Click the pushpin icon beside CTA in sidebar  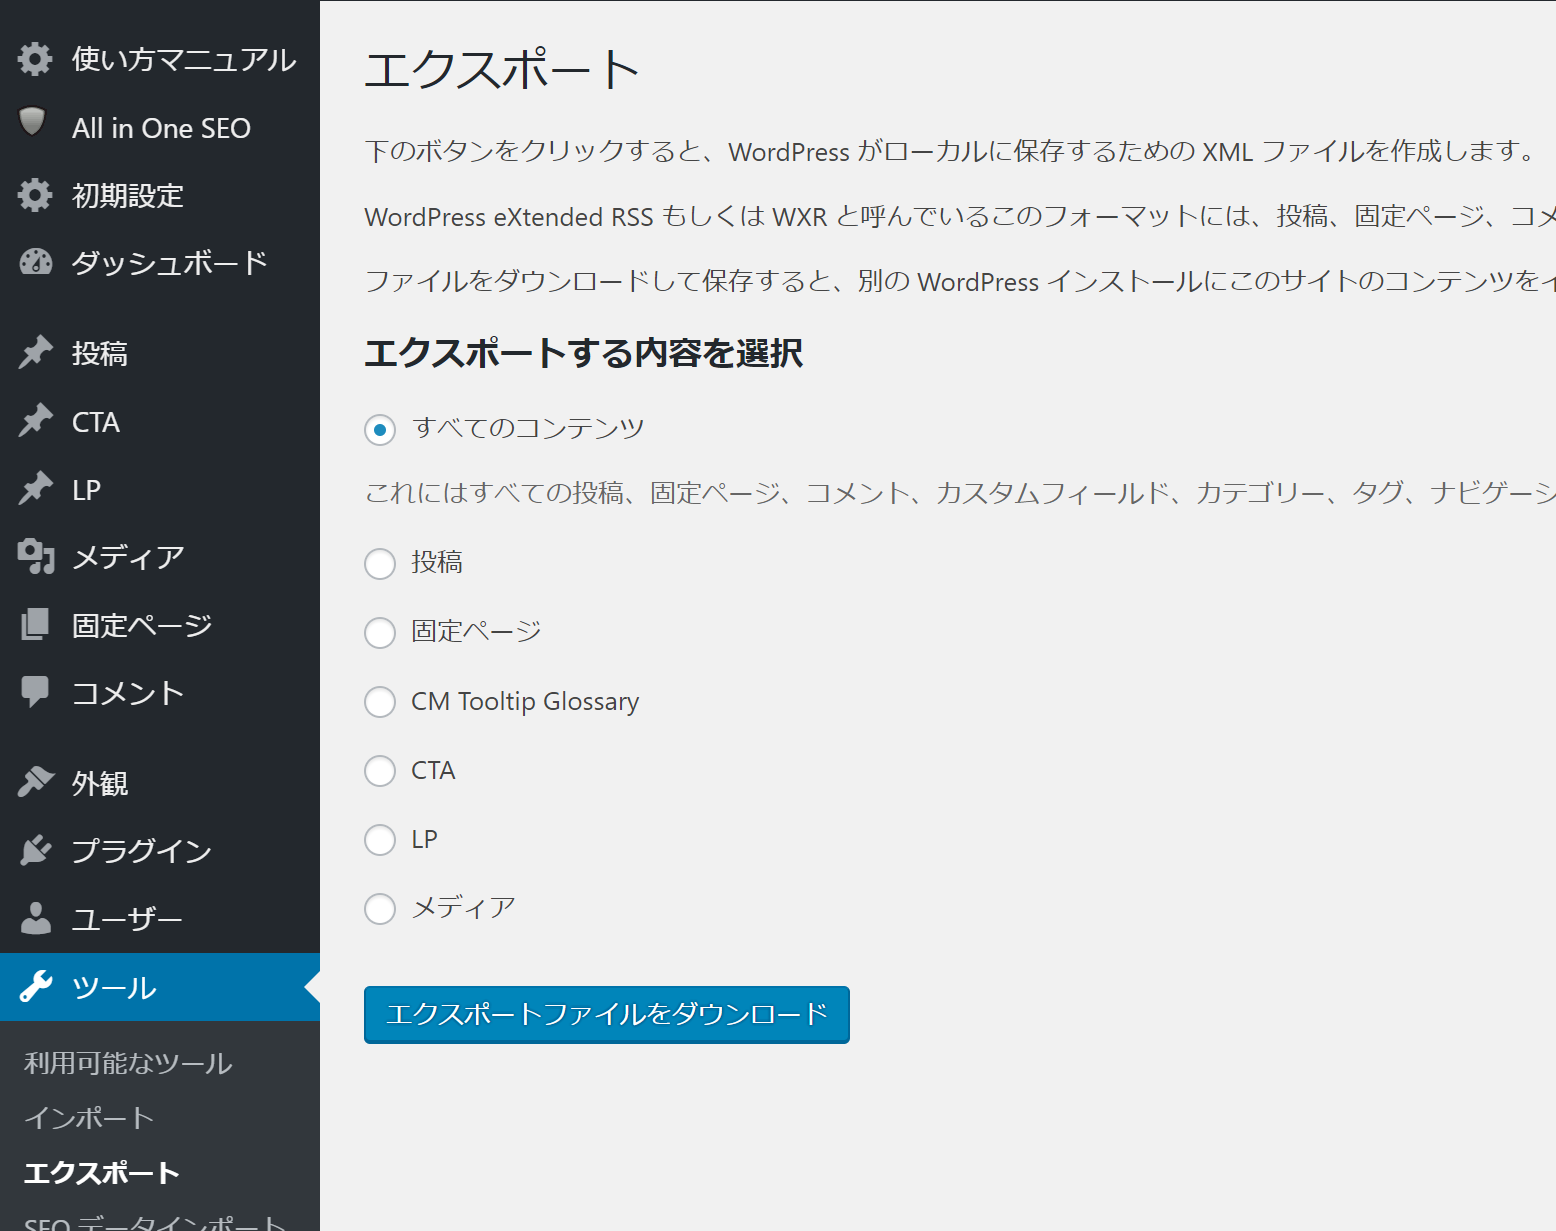tap(35, 421)
